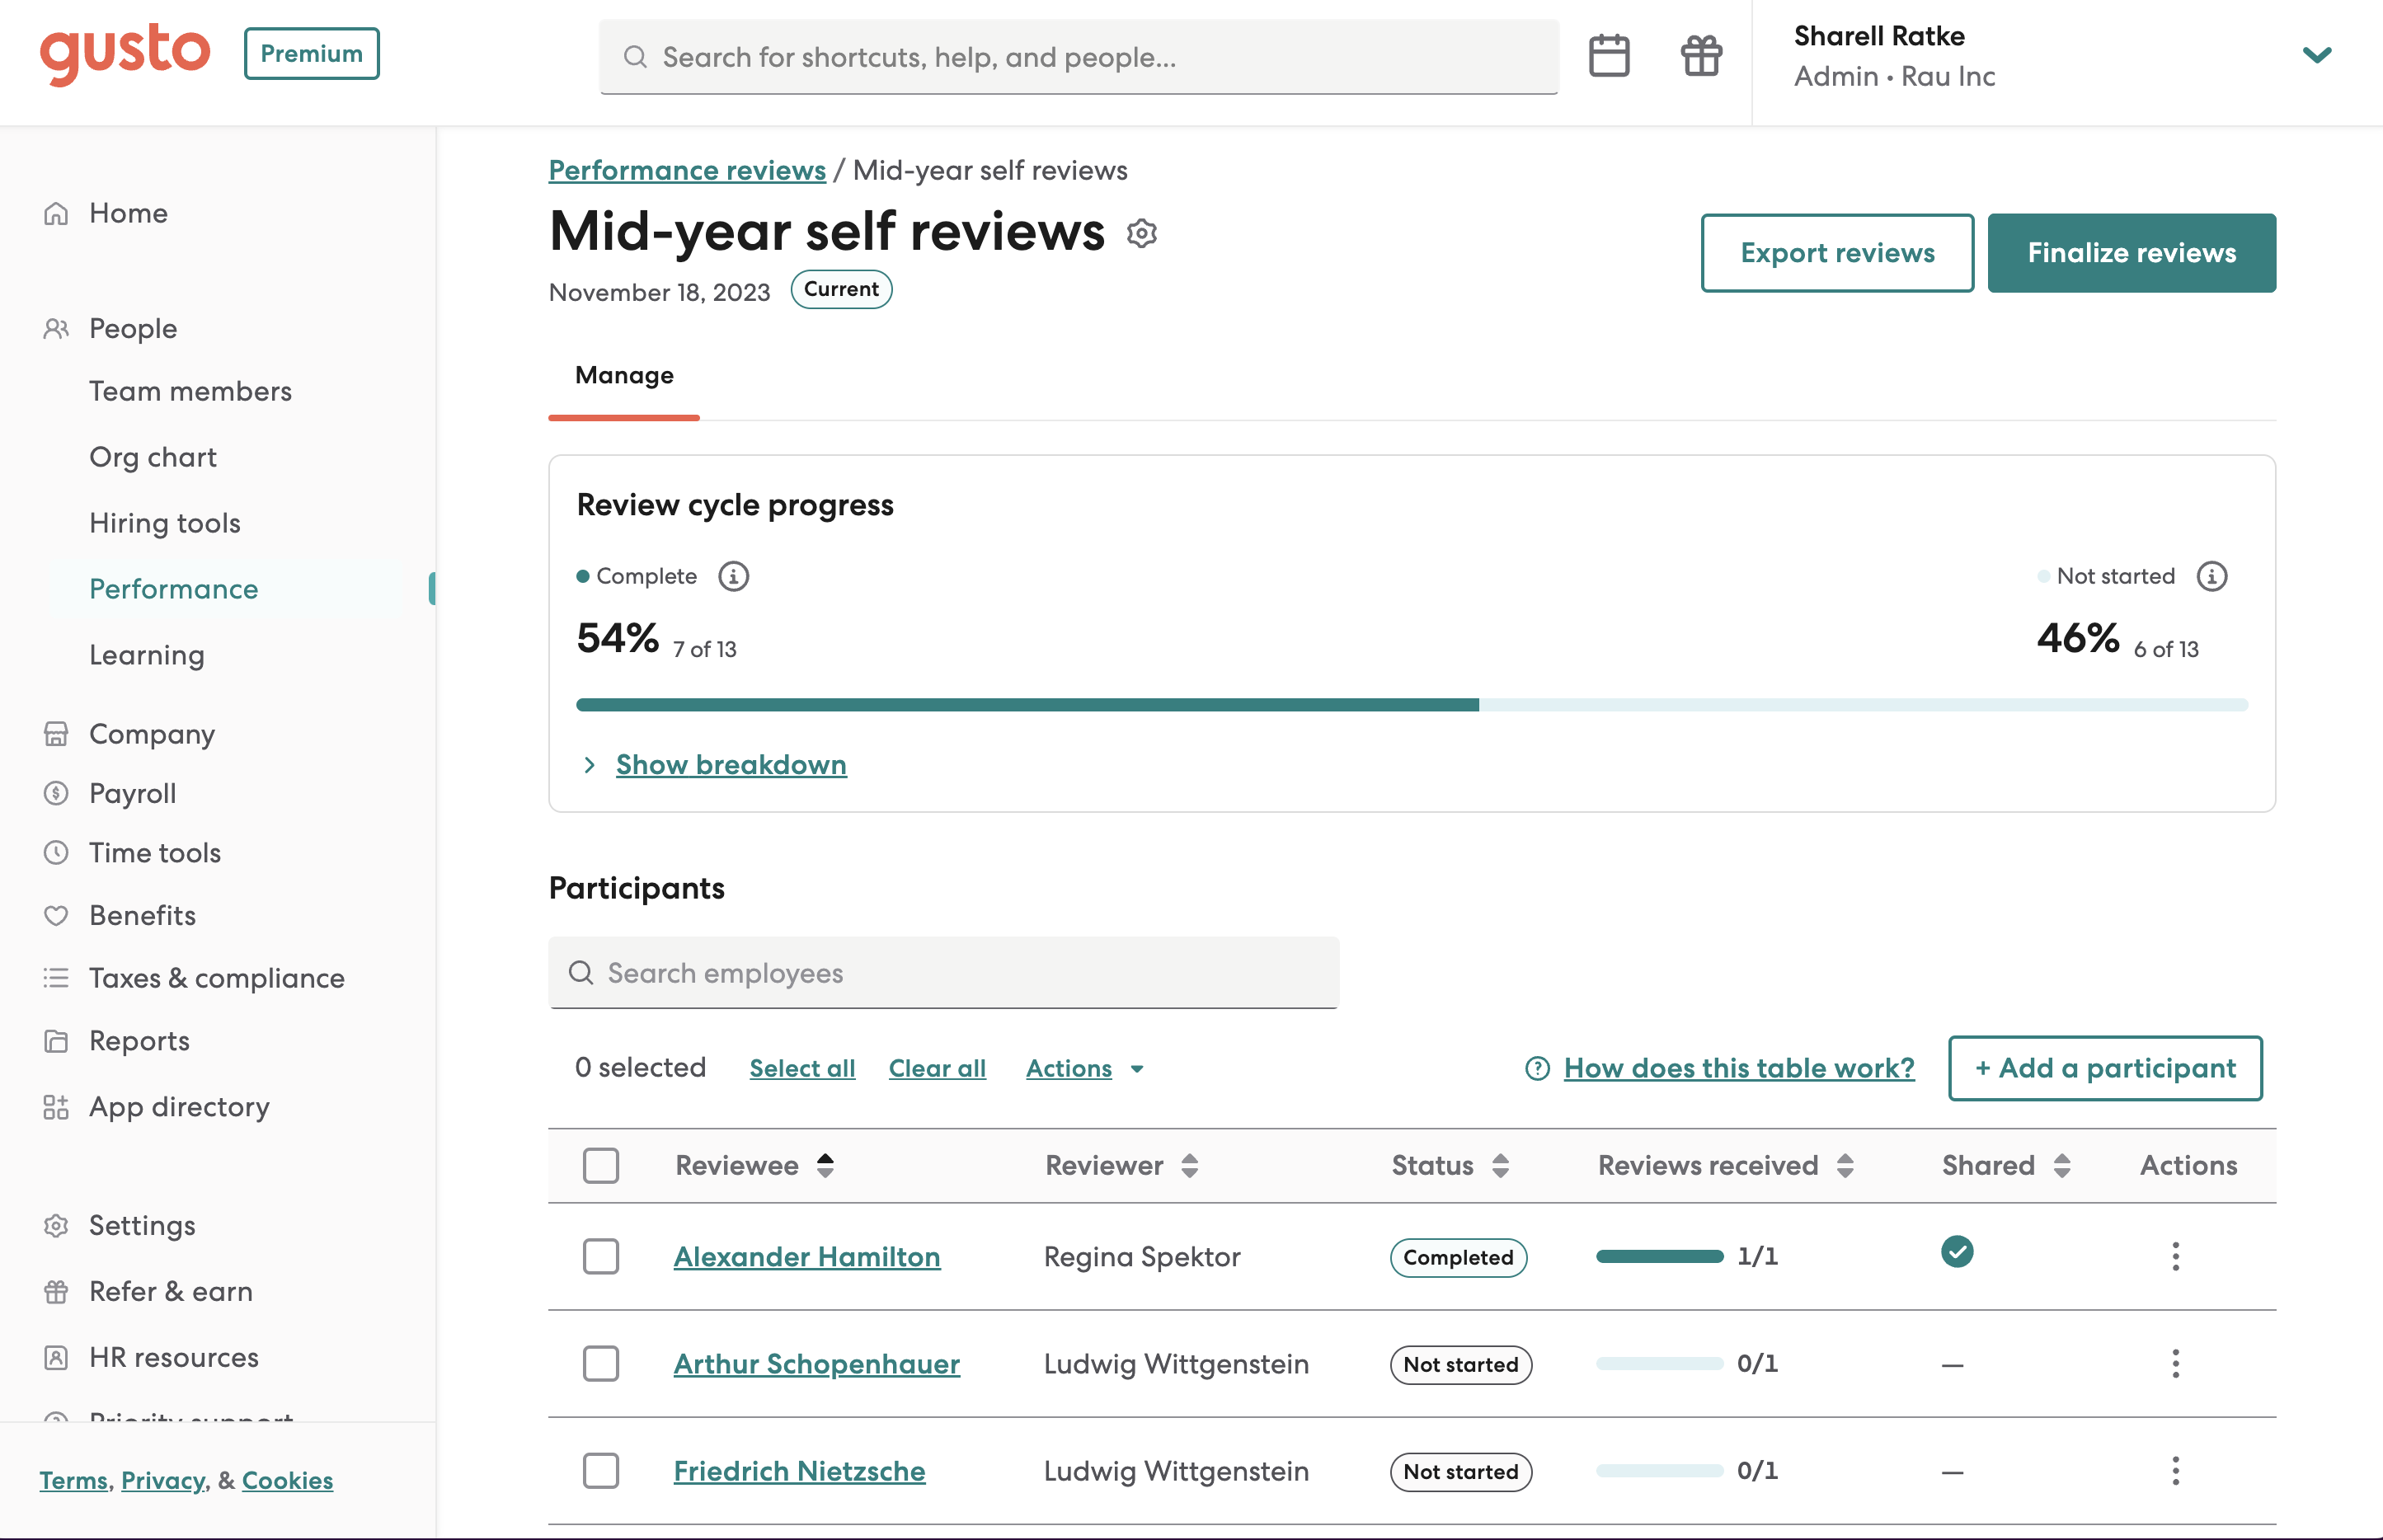
Task: Click the Settings gear icon in sidebar
Action: coord(56,1225)
